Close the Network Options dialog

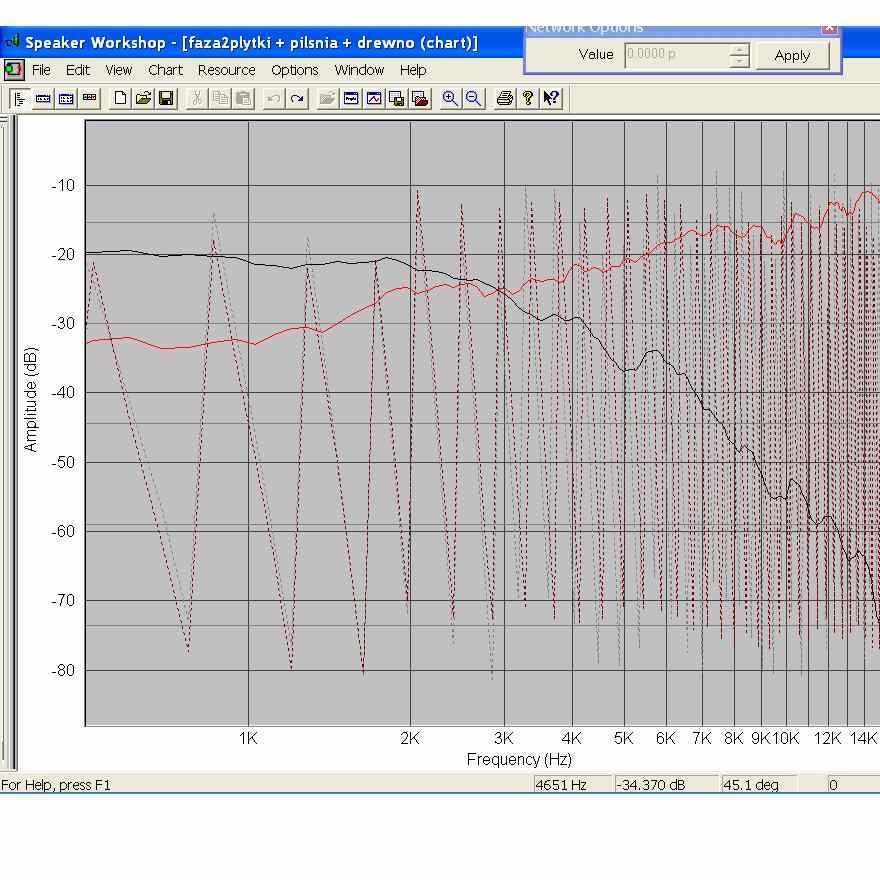pyautogui.click(x=829, y=28)
